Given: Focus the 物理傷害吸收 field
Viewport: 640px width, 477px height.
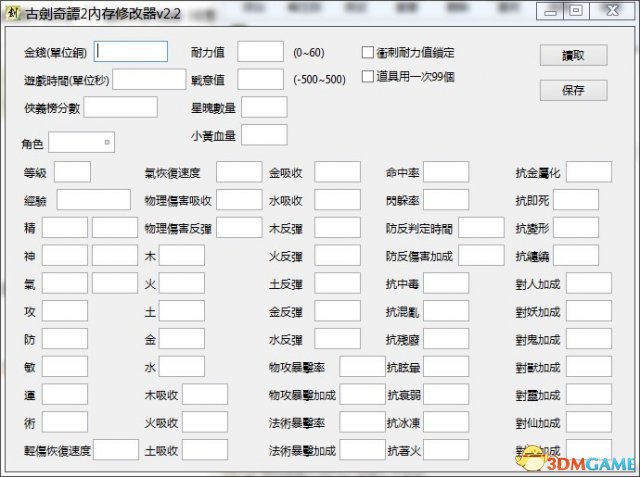Looking at the screenshot, I should 239,200.
